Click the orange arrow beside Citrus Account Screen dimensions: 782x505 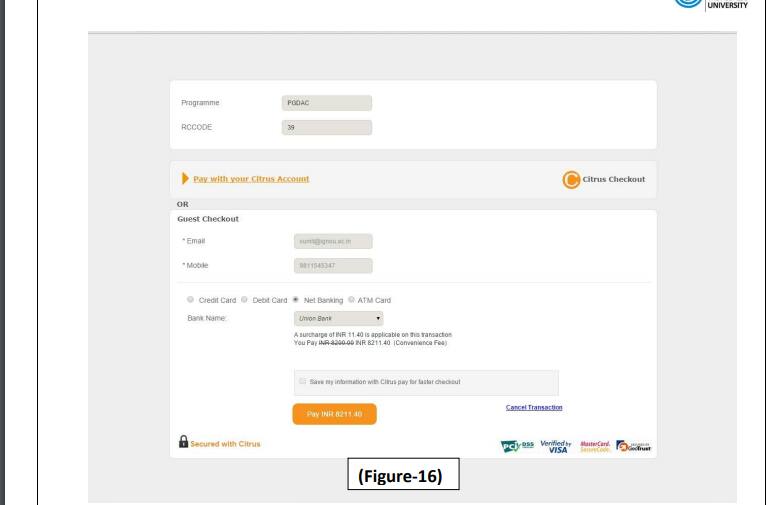pos(184,179)
